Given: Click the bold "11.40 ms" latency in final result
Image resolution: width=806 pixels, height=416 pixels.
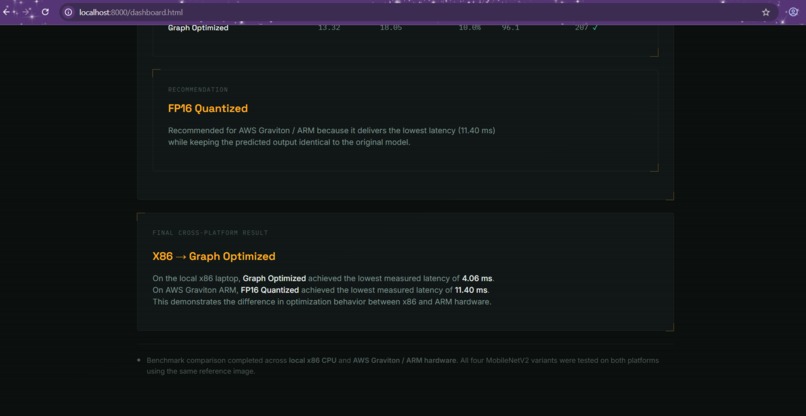Looking at the screenshot, I should tap(471, 291).
